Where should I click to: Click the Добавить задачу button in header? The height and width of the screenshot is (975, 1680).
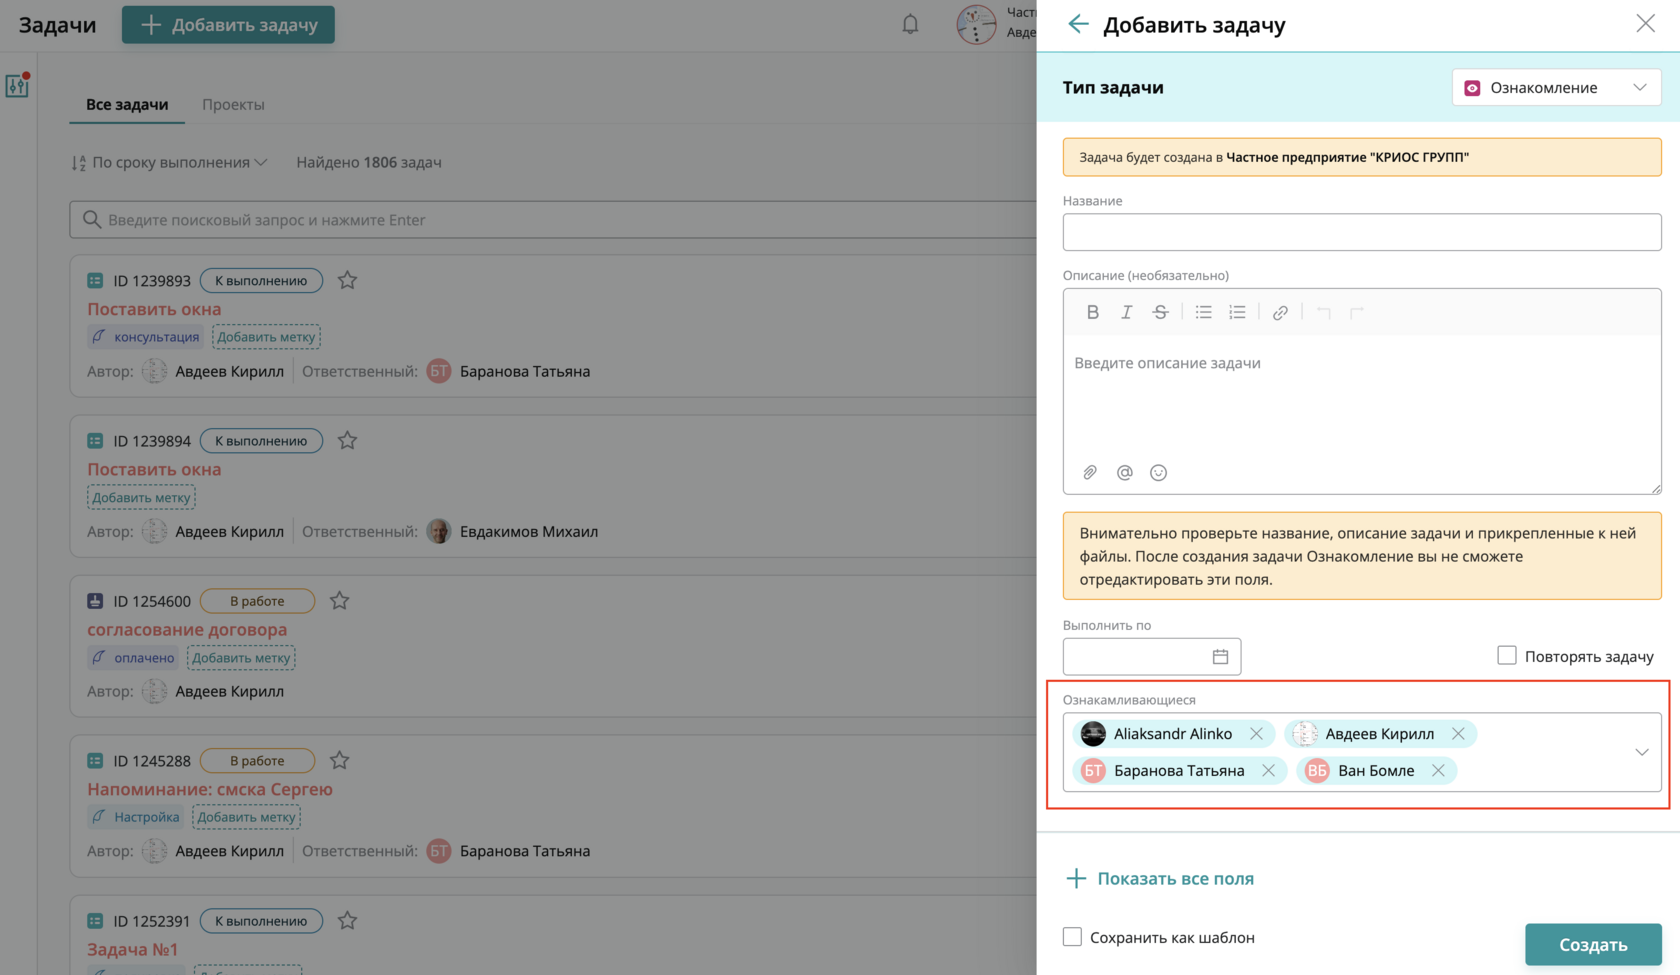(228, 25)
